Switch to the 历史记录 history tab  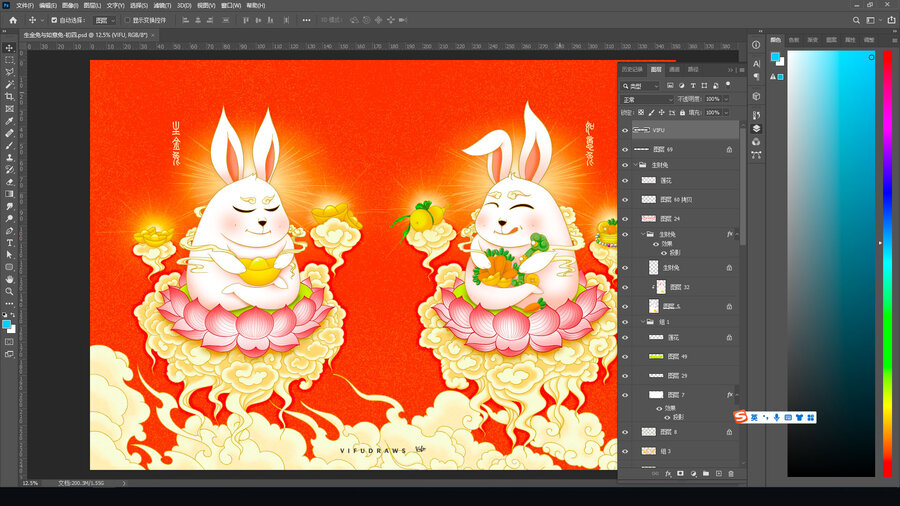(632, 69)
